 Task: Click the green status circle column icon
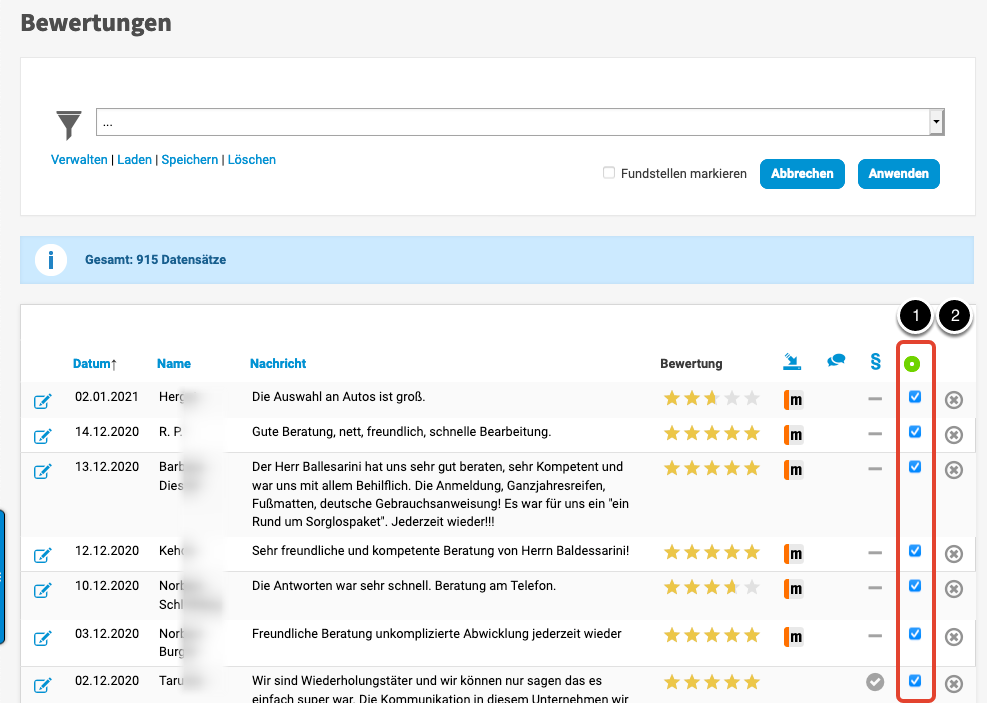912,364
